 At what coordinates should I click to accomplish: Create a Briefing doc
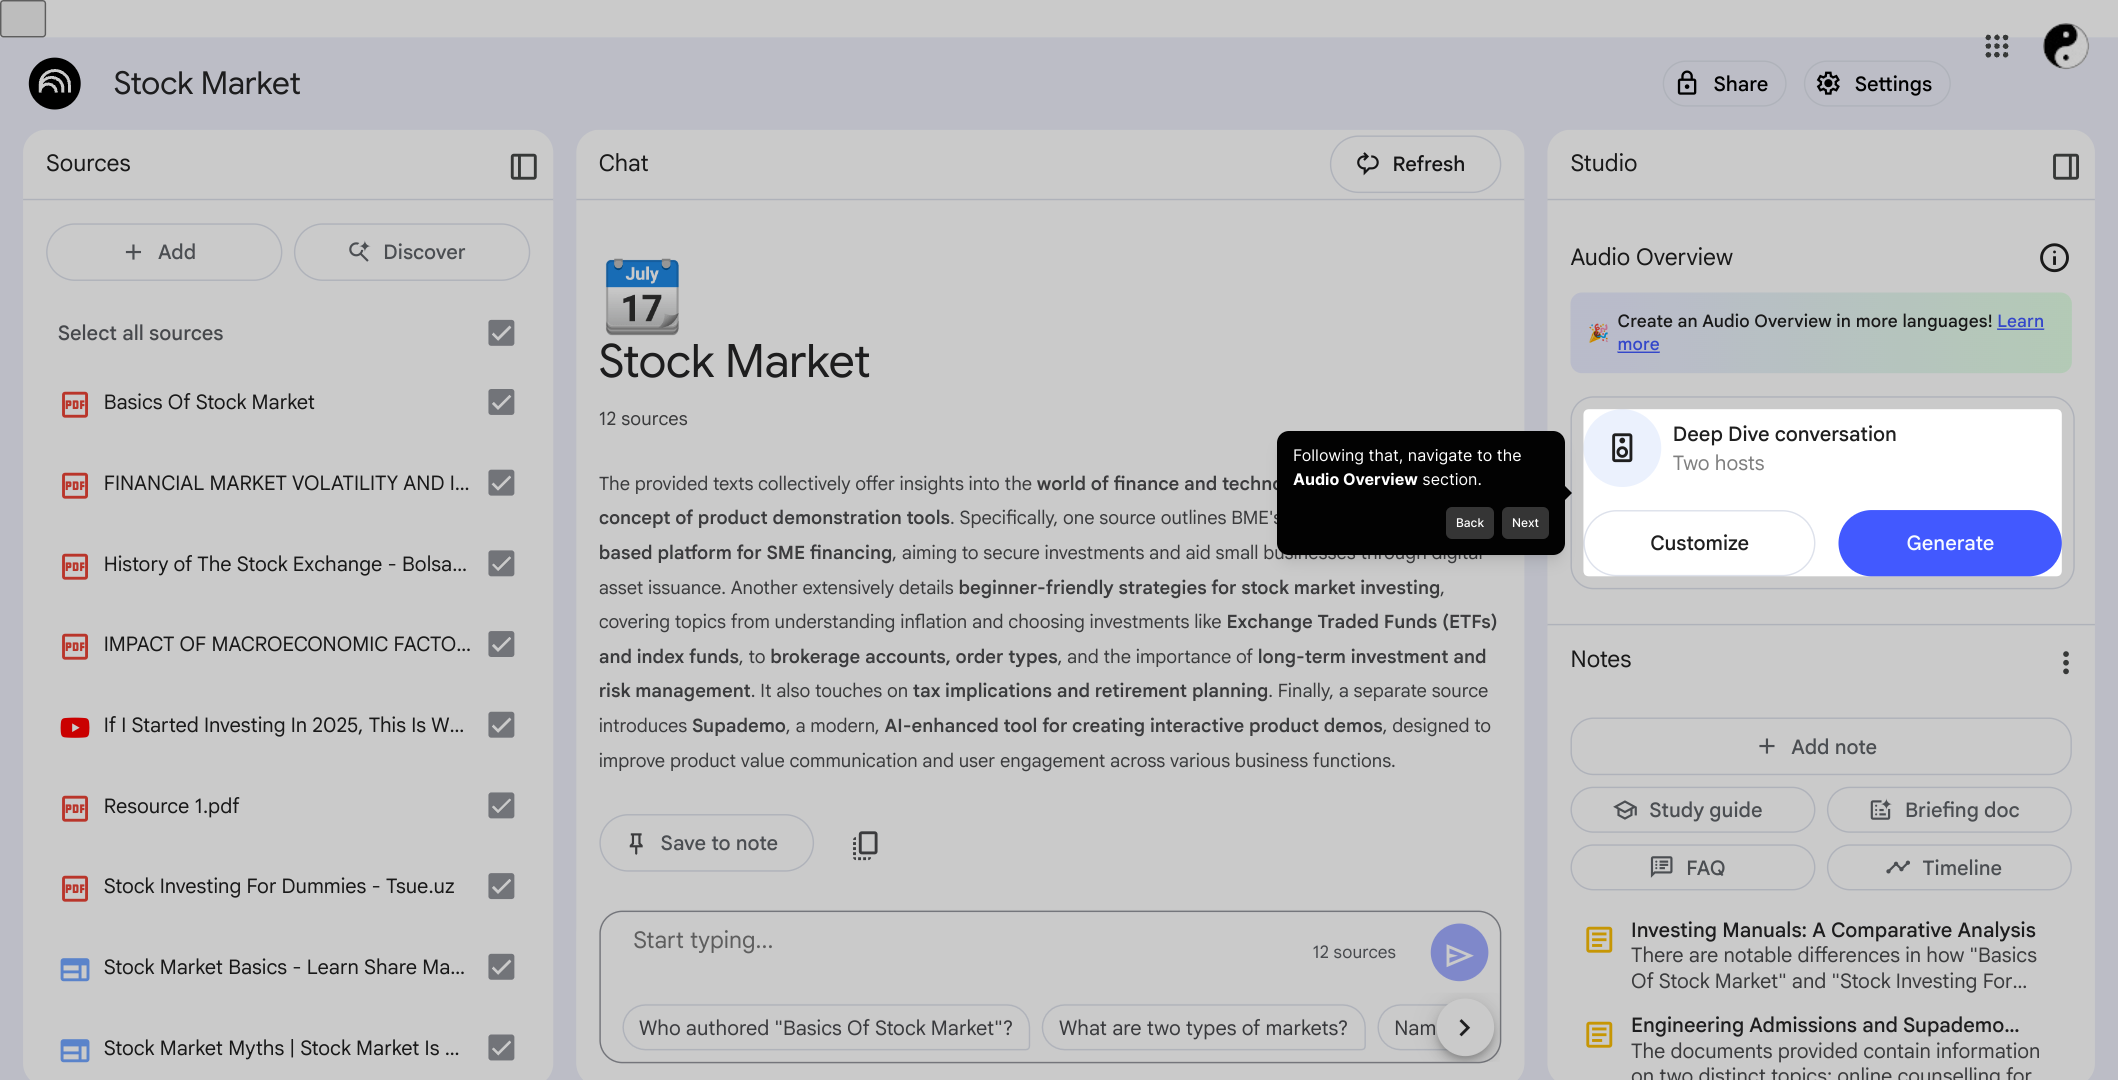tap(1948, 810)
